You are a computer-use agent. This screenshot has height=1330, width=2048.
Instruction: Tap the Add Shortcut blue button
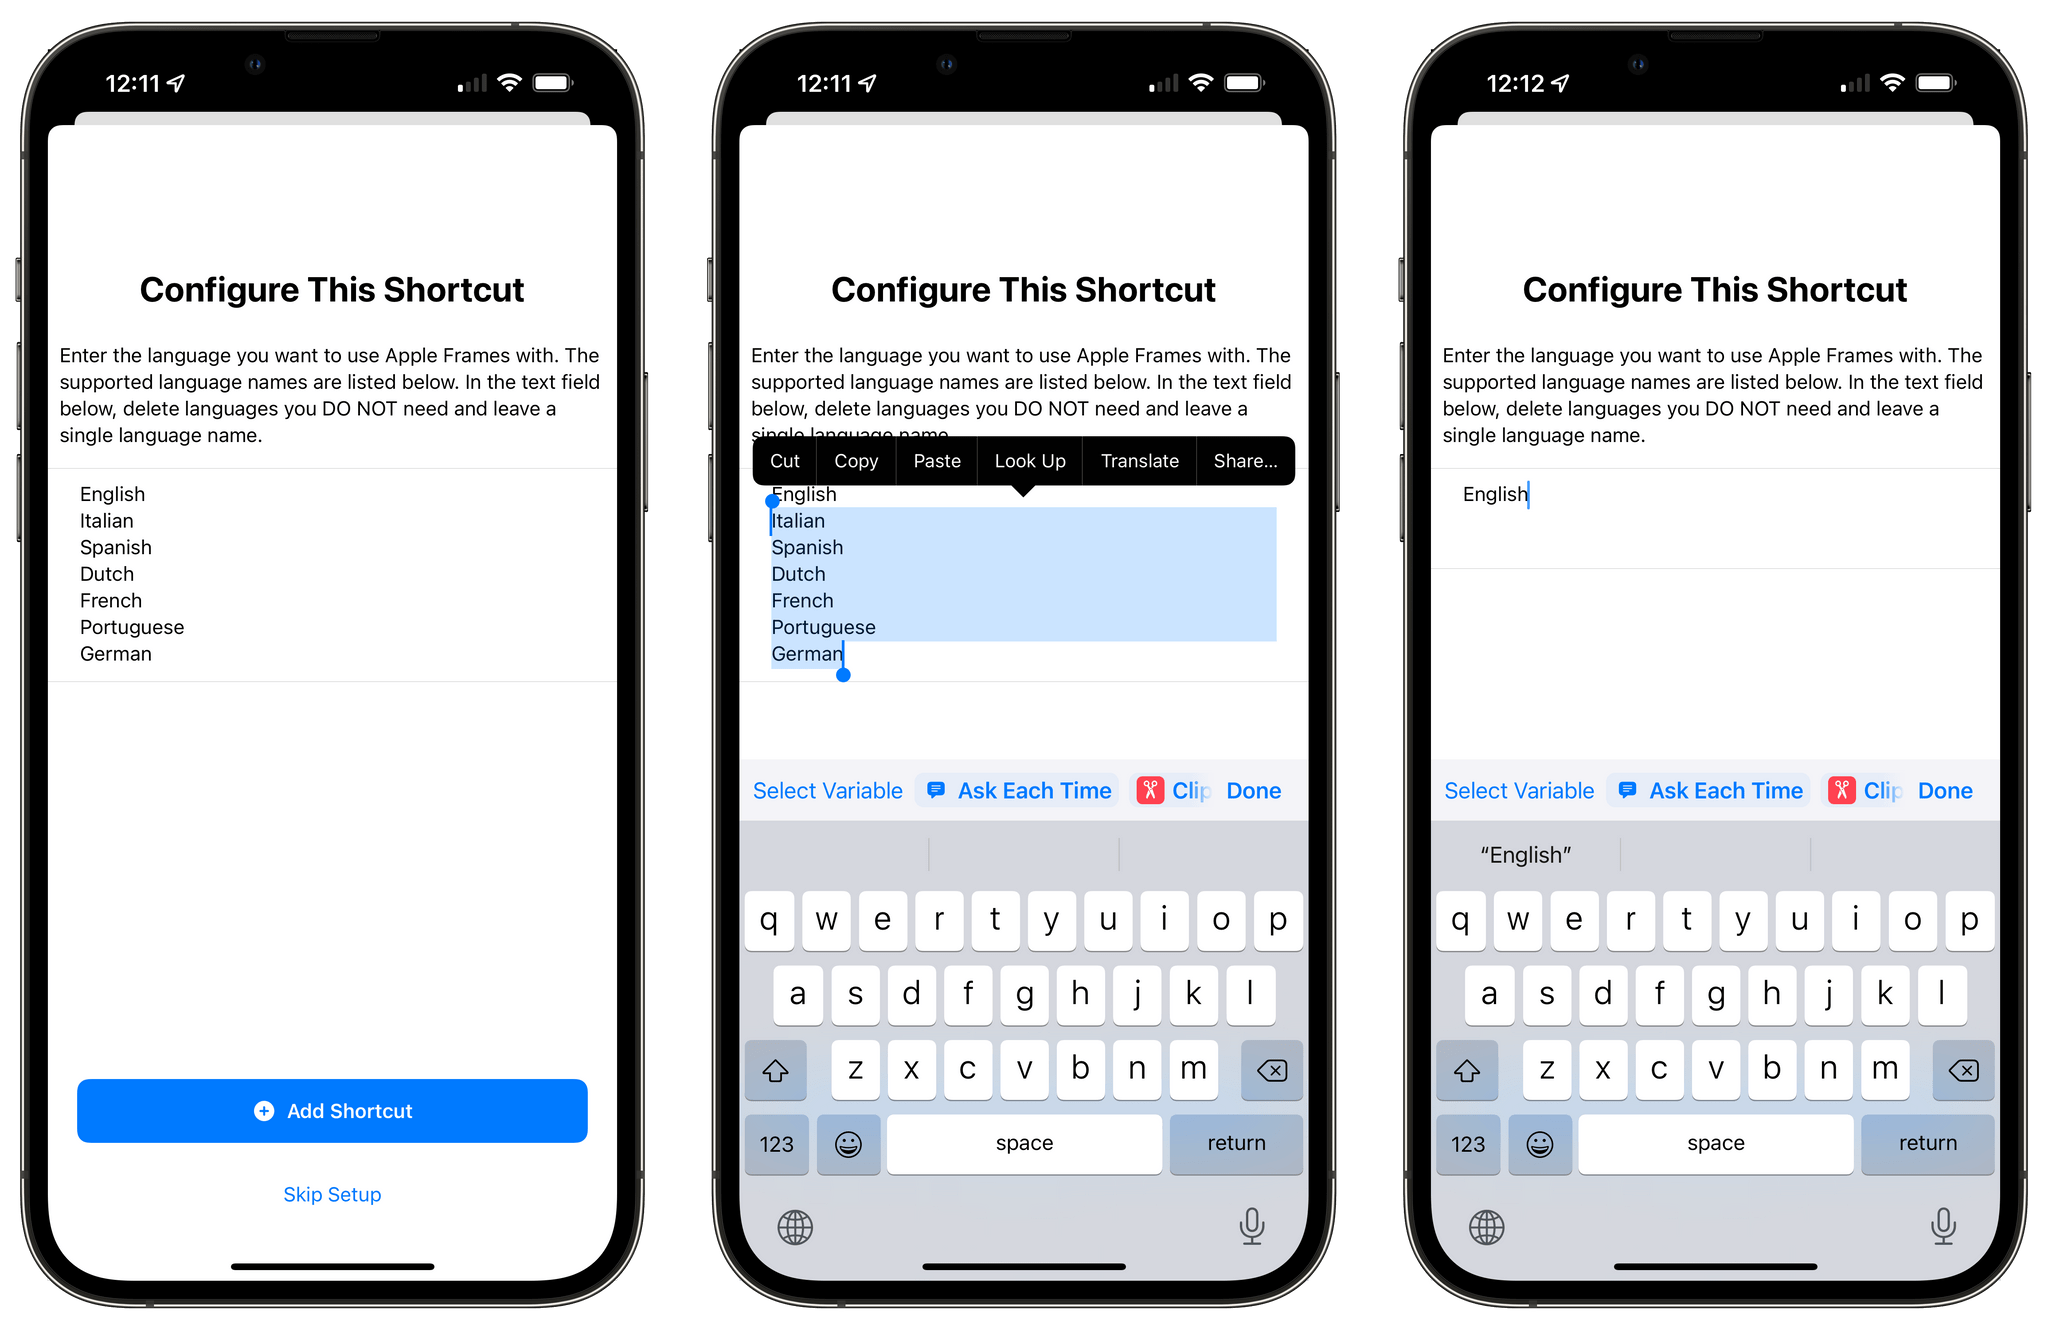pyautogui.click(x=331, y=1109)
